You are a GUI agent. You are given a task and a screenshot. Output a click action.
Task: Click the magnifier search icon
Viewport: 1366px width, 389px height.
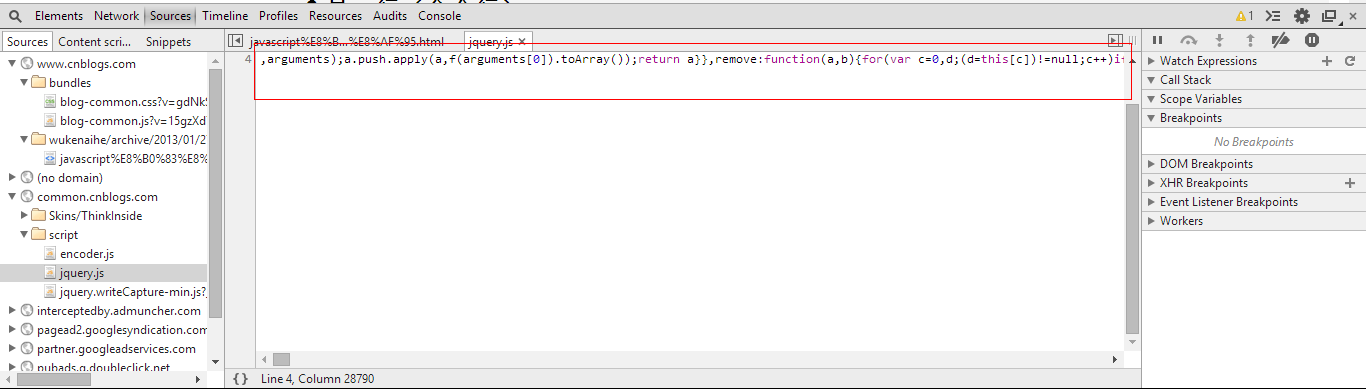[15, 16]
